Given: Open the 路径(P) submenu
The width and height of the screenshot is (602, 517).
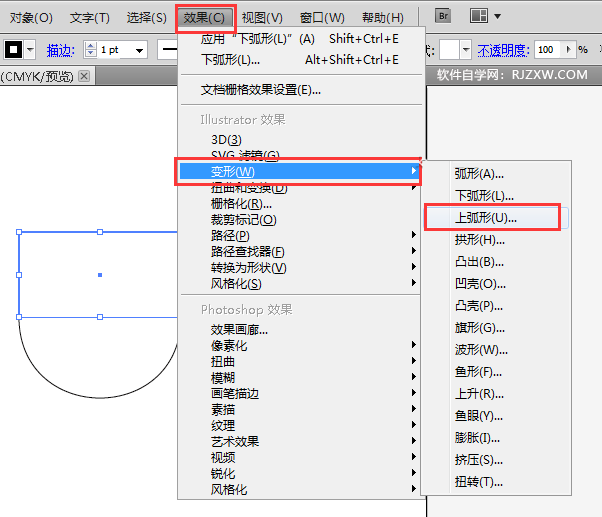Looking at the screenshot, I should tap(300, 236).
